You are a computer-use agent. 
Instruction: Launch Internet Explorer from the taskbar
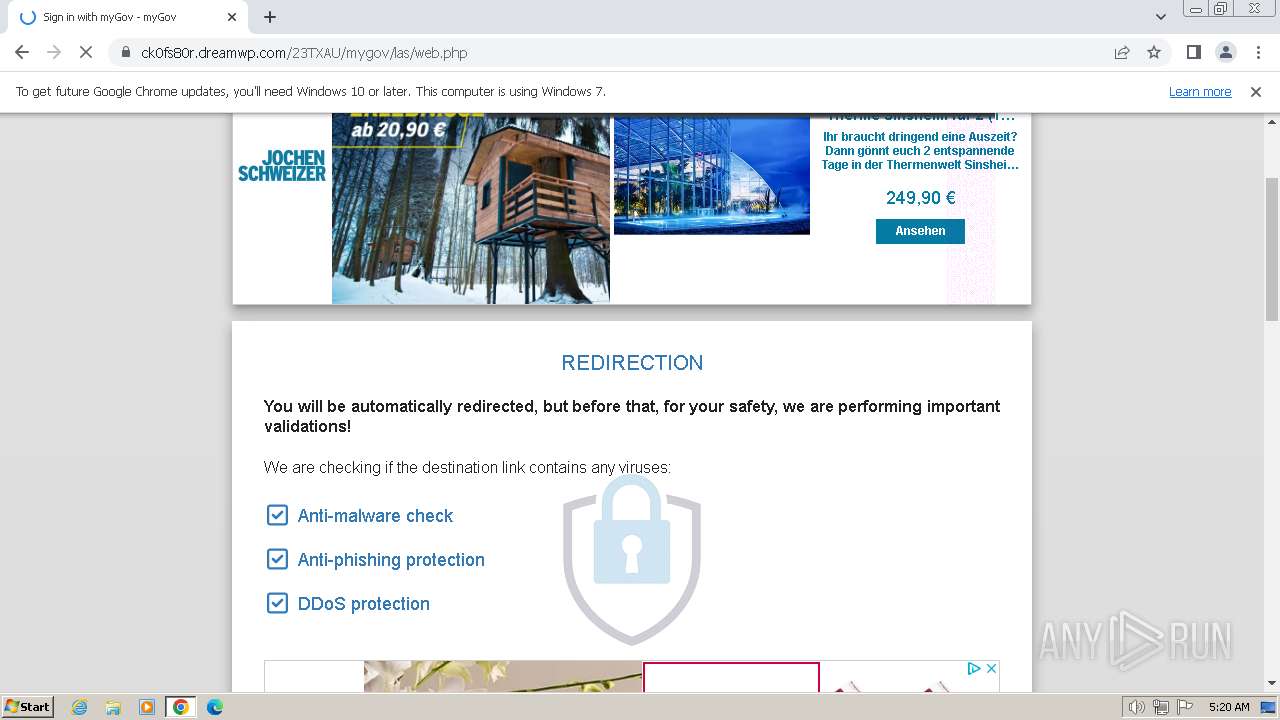(x=80, y=707)
